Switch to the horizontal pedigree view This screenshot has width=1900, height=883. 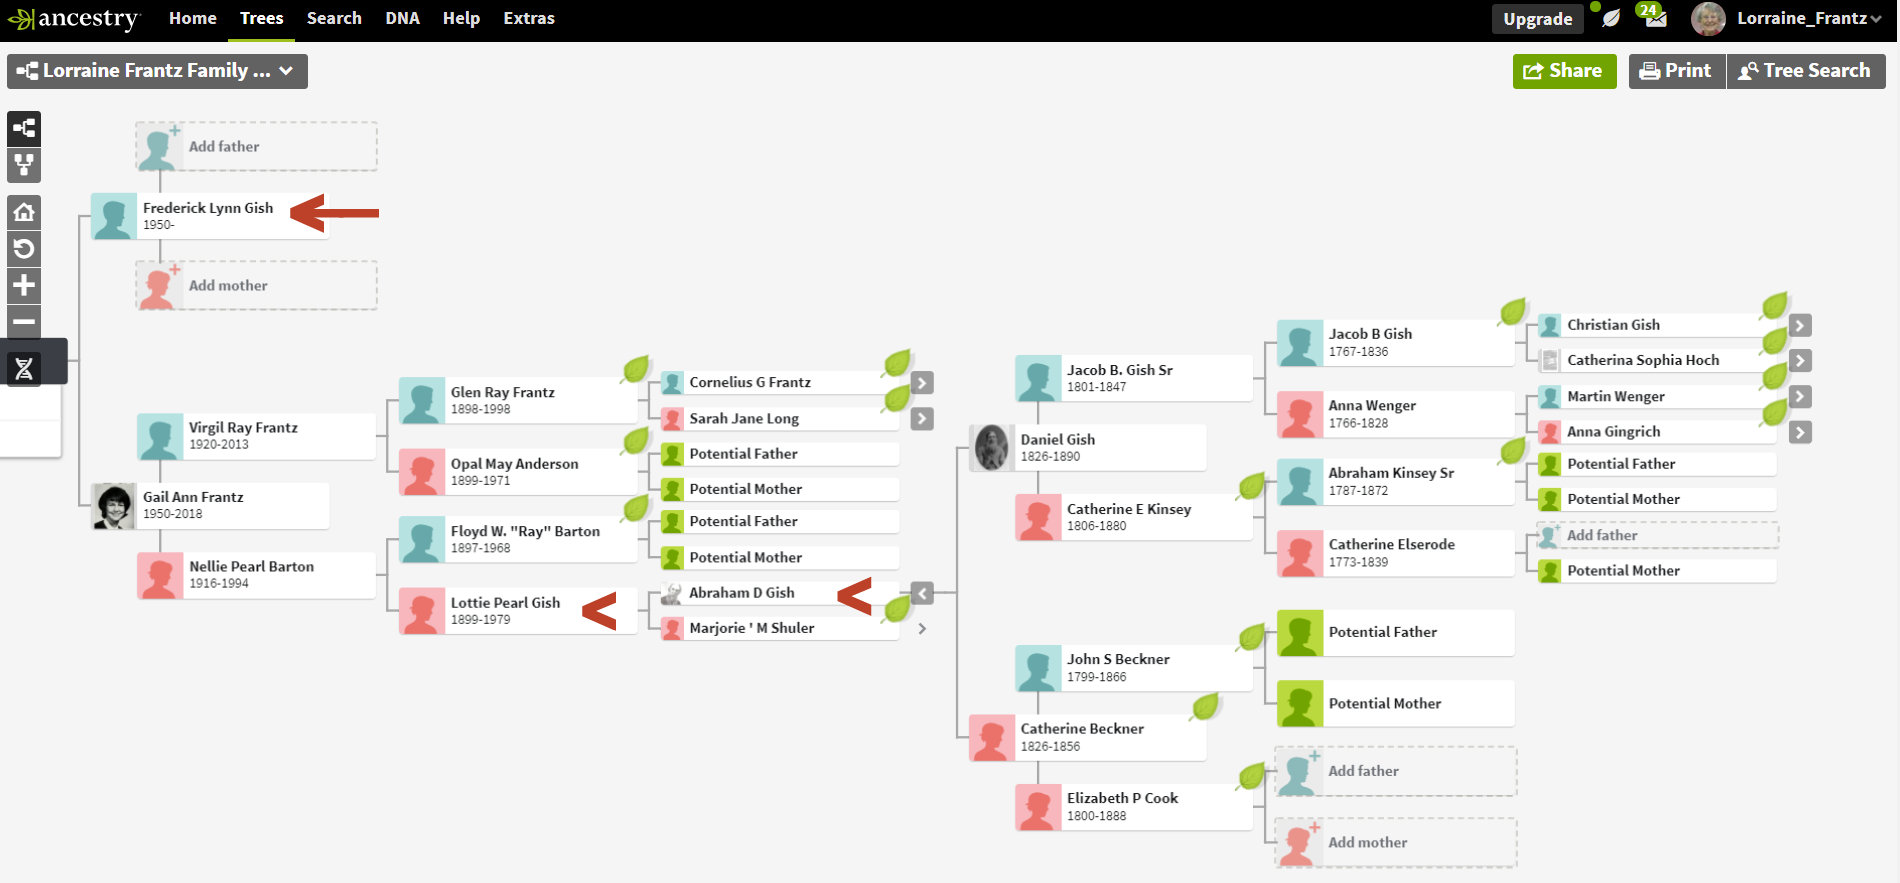click(x=24, y=128)
